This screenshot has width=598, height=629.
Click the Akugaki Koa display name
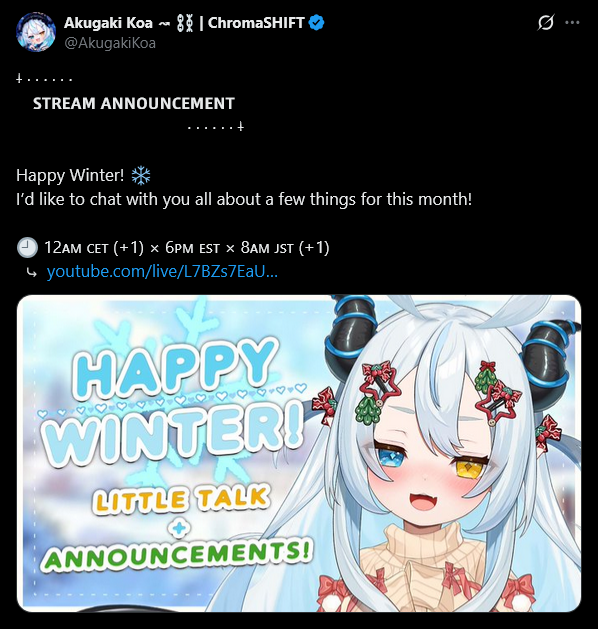coord(108,23)
